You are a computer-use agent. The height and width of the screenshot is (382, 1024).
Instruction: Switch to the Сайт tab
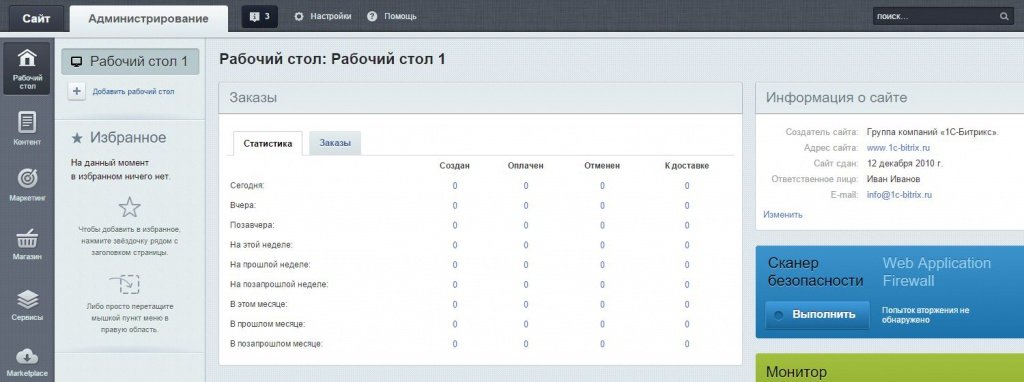coord(36,18)
